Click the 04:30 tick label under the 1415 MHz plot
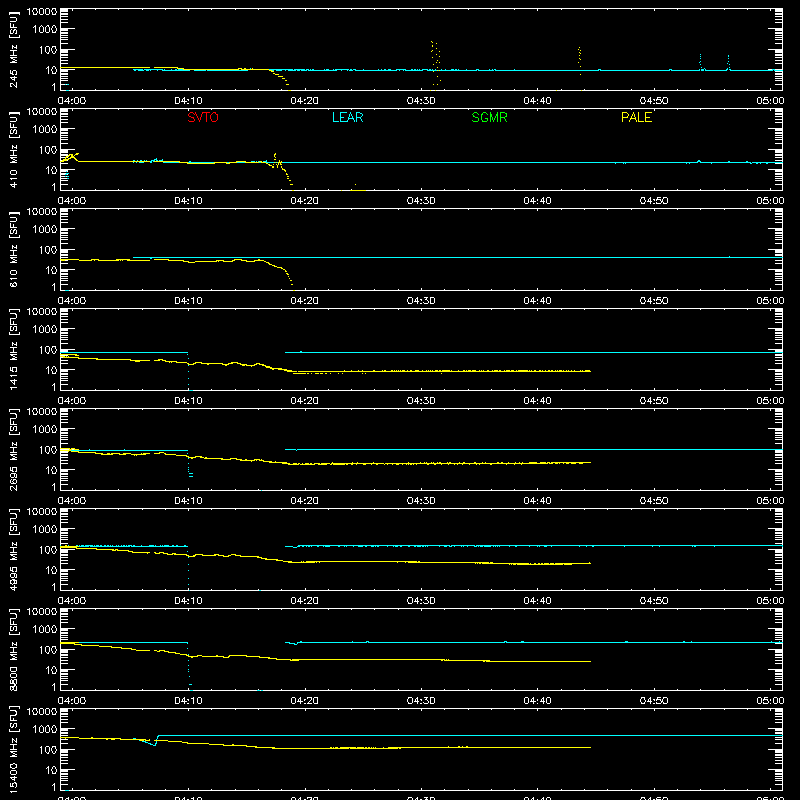The height and width of the screenshot is (800, 800). click(x=421, y=401)
